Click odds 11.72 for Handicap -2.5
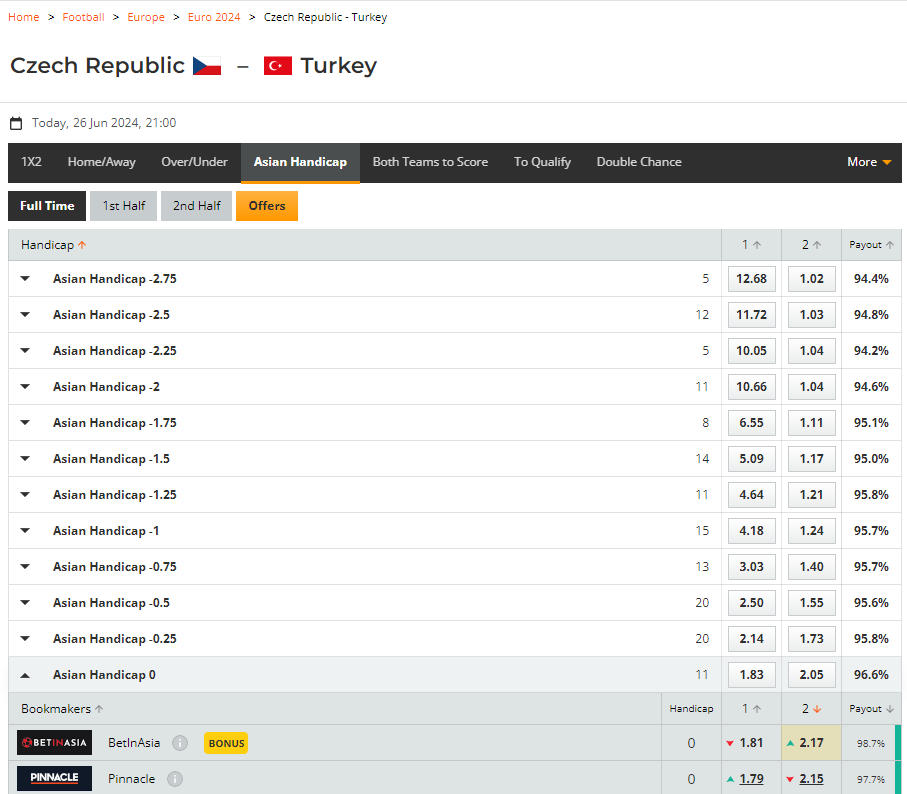The image size is (907, 794). coord(751,315)
